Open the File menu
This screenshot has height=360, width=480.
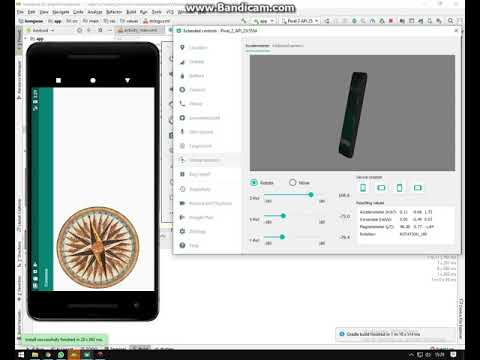(x=20, y=12)
